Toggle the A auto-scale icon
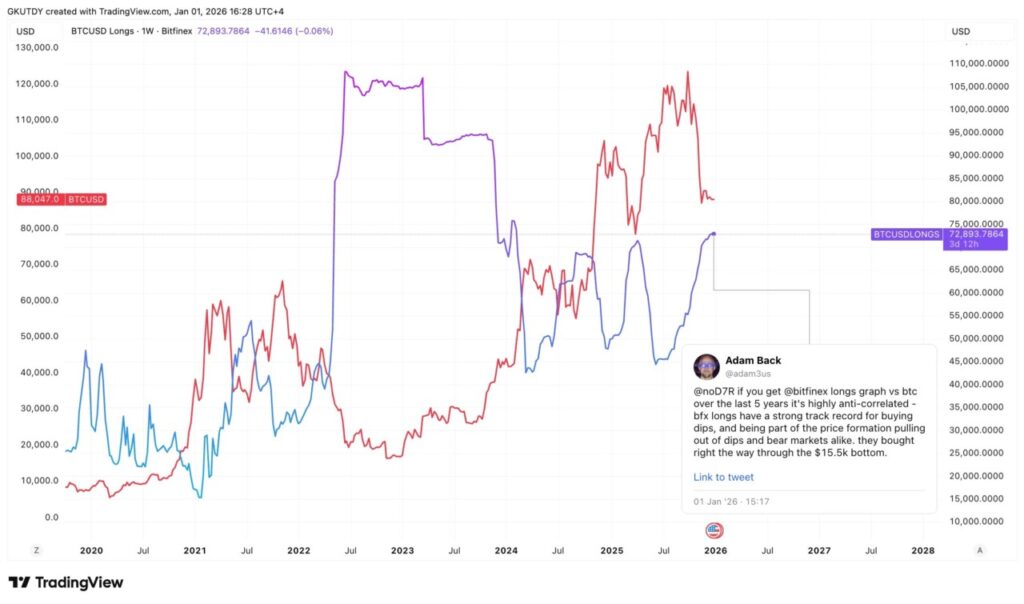The image size is (1024, 604). click(979, 550)
